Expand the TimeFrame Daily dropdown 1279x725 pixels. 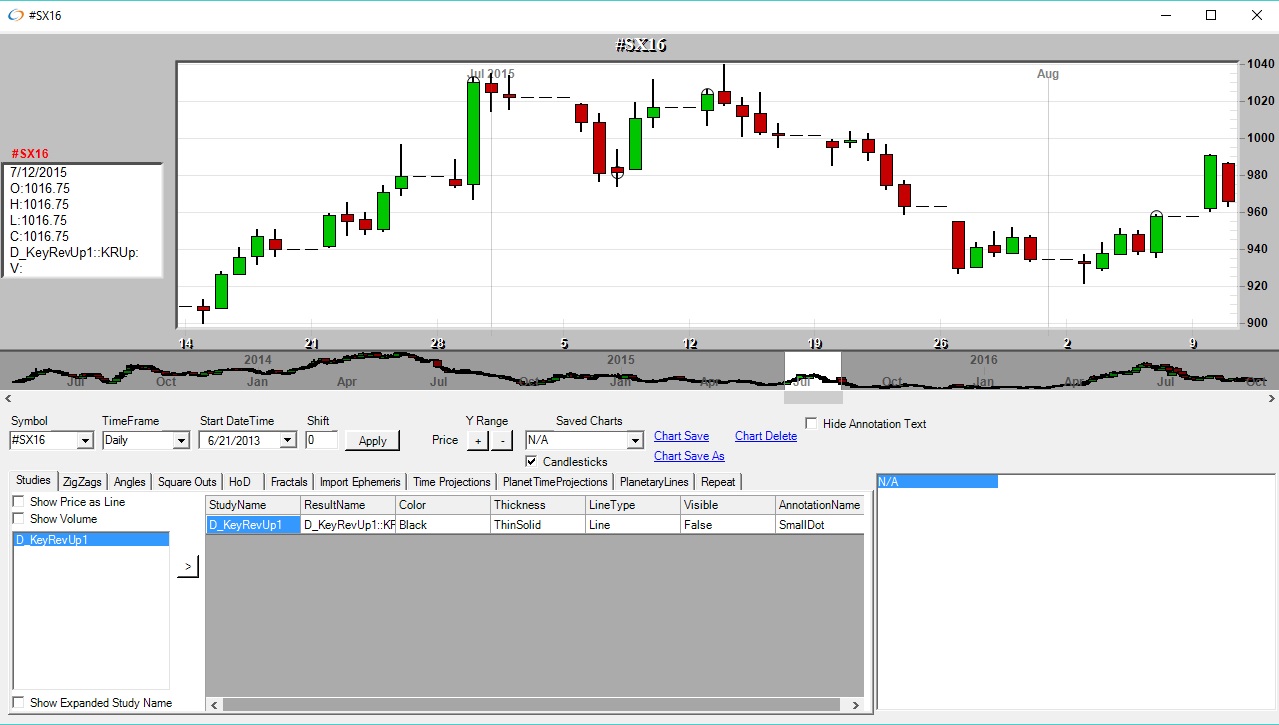181,440
